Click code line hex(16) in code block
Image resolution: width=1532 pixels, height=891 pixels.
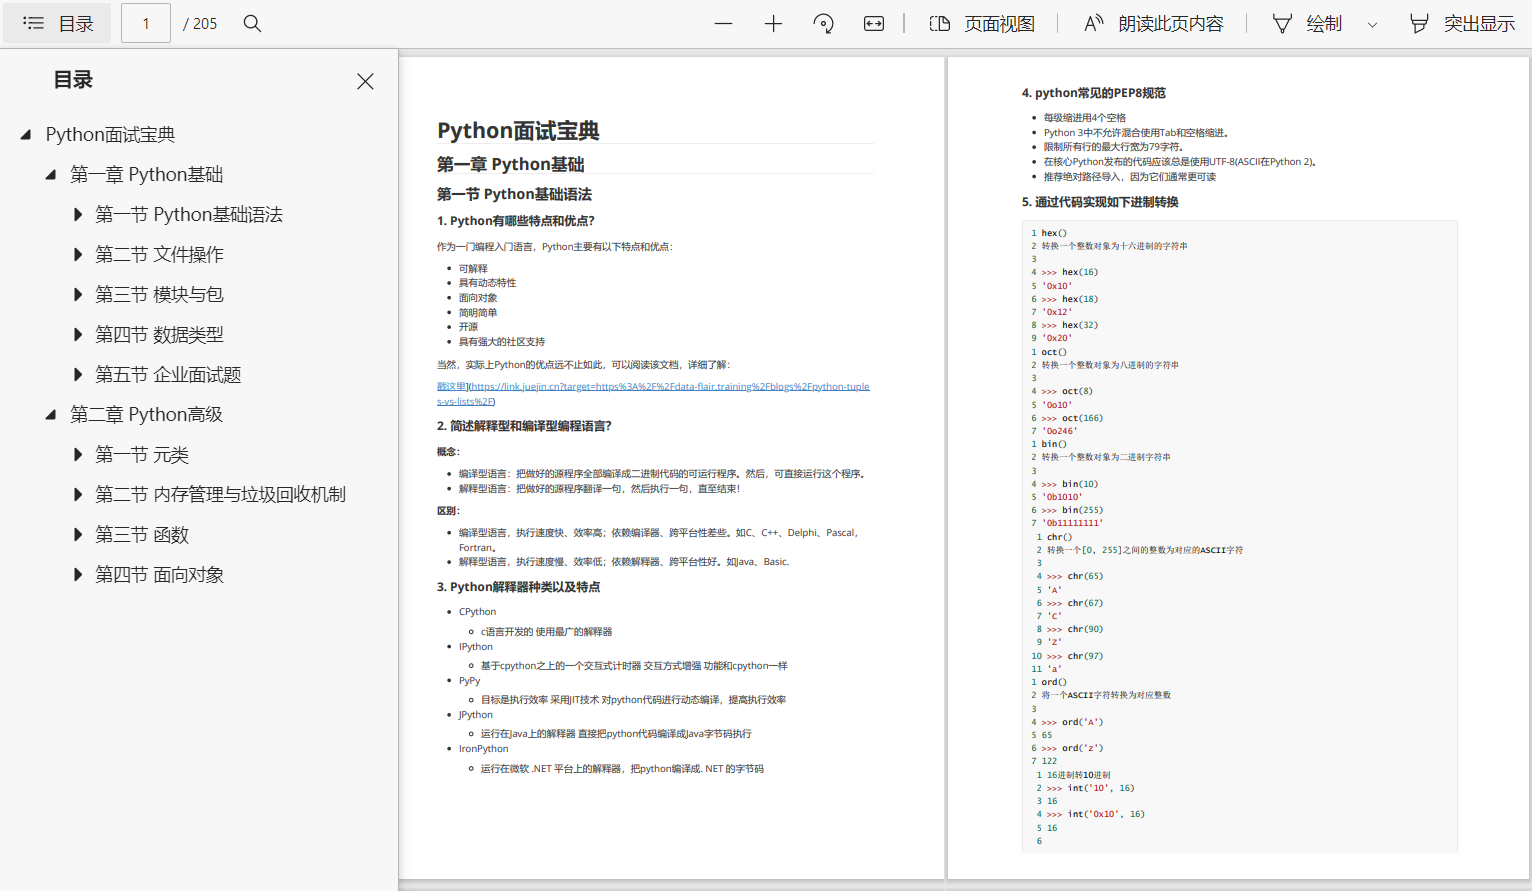pyautogui.click(x=1070, y=272)
